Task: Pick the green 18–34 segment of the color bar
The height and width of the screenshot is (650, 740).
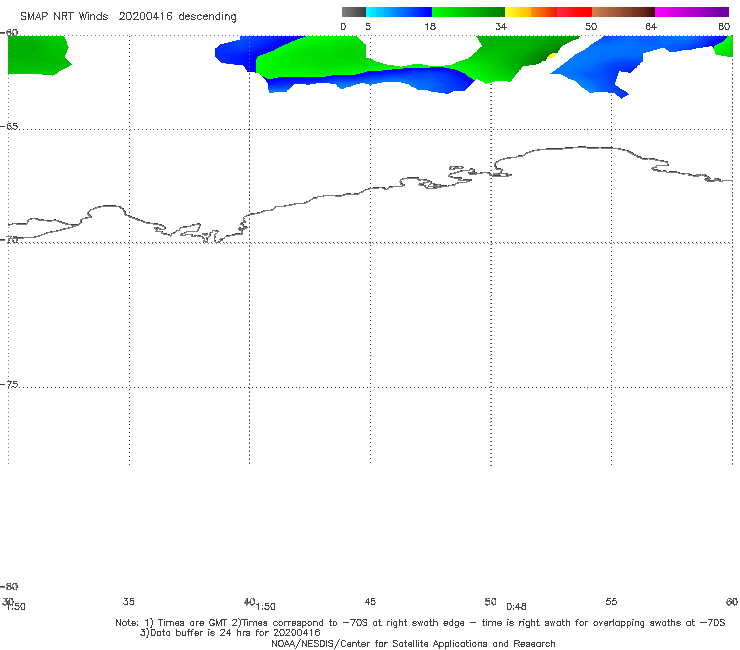Action: [x=468, y=12]
